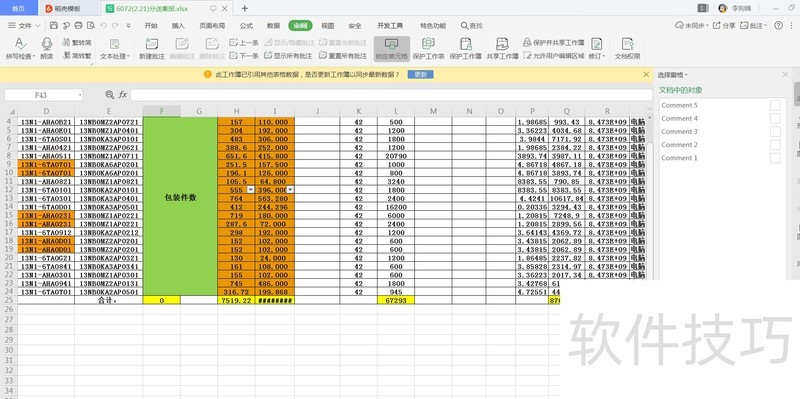Click the formula bar input field
800x399 pixels.
tap(391, 95)
